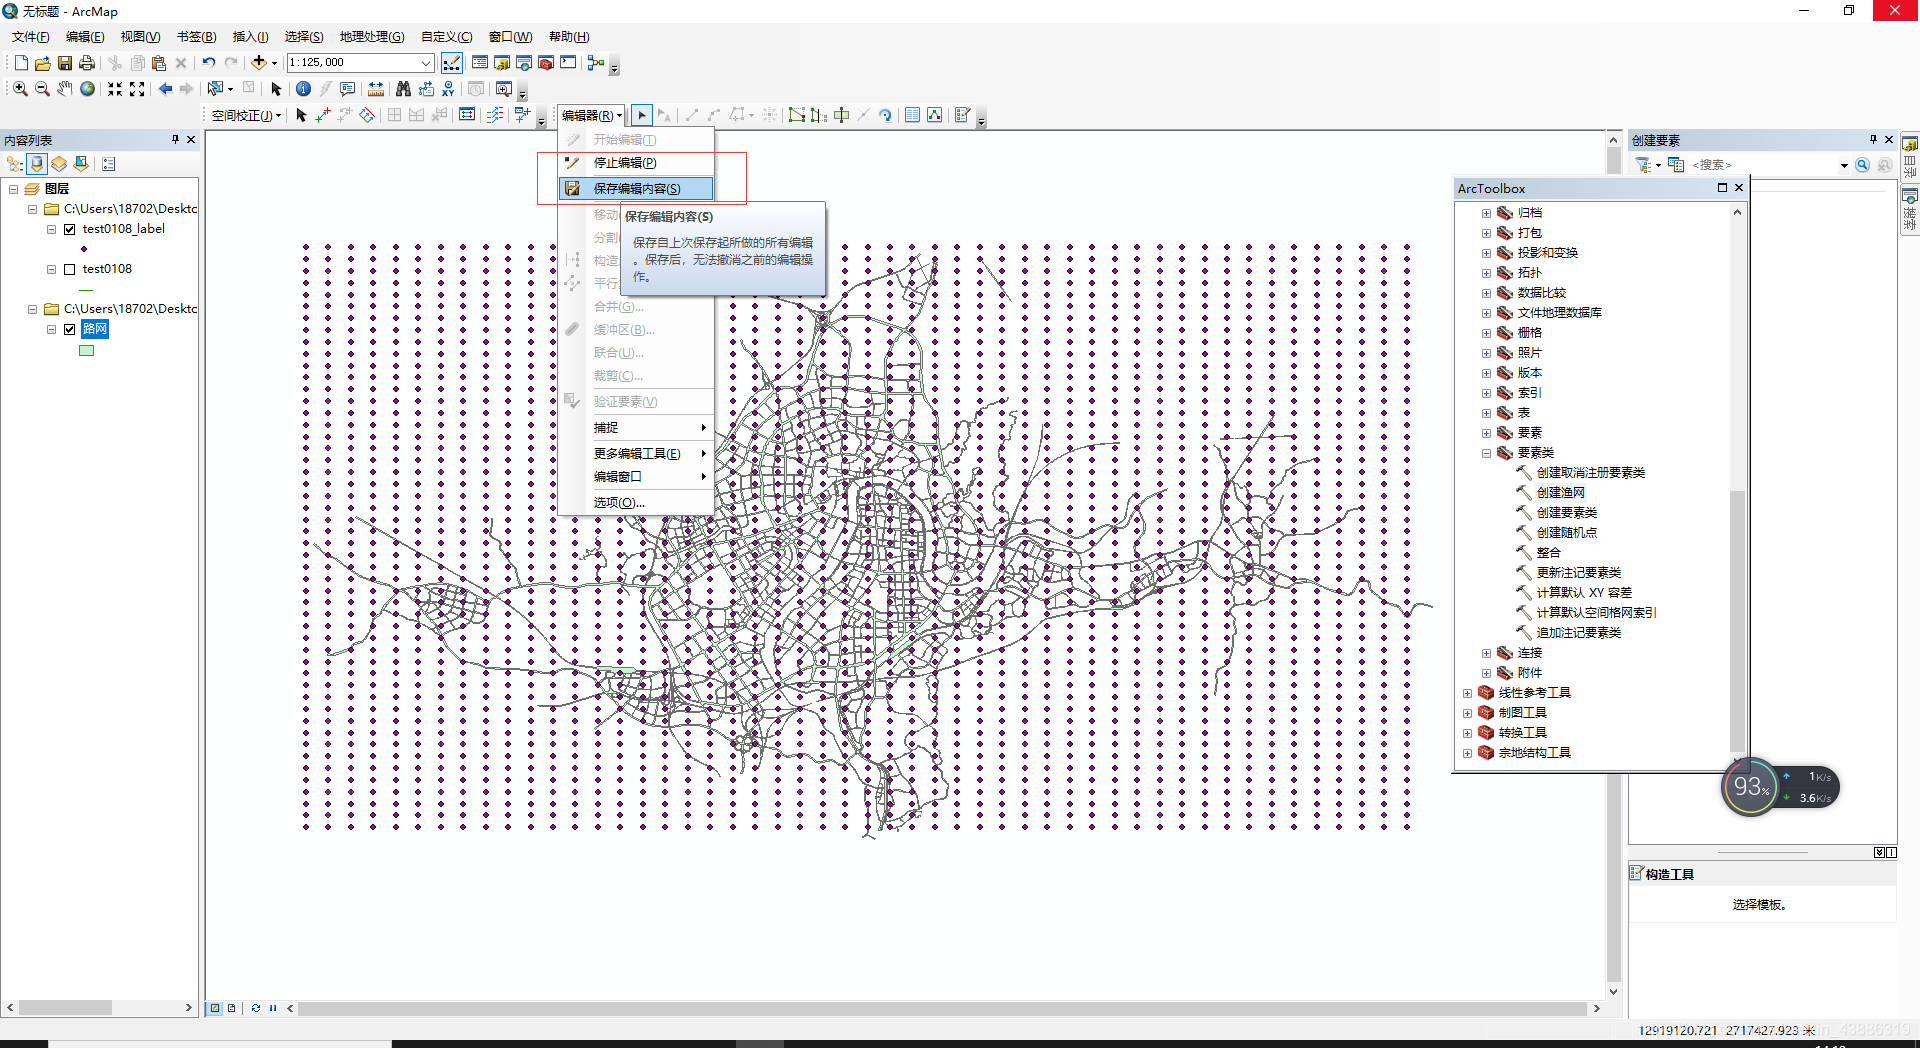This screenshot has width=1920, height=1048.
Task: Pause drawing button at the map bottom
Action: 273,1008
